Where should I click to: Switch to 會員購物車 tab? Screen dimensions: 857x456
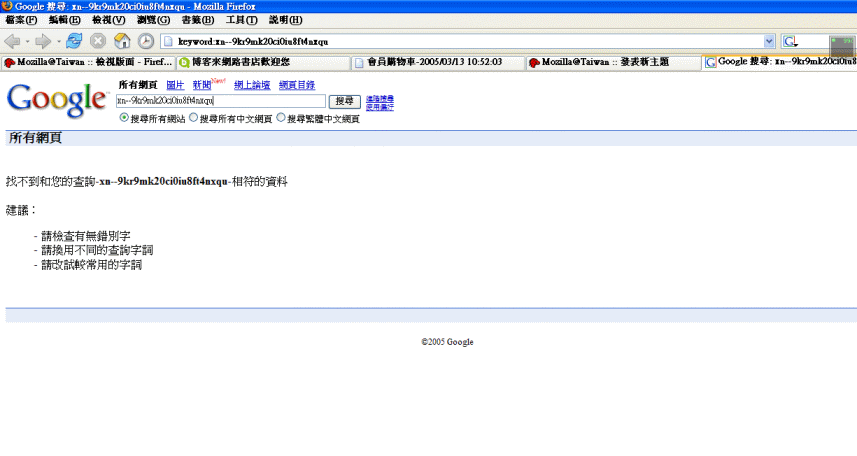438,62
